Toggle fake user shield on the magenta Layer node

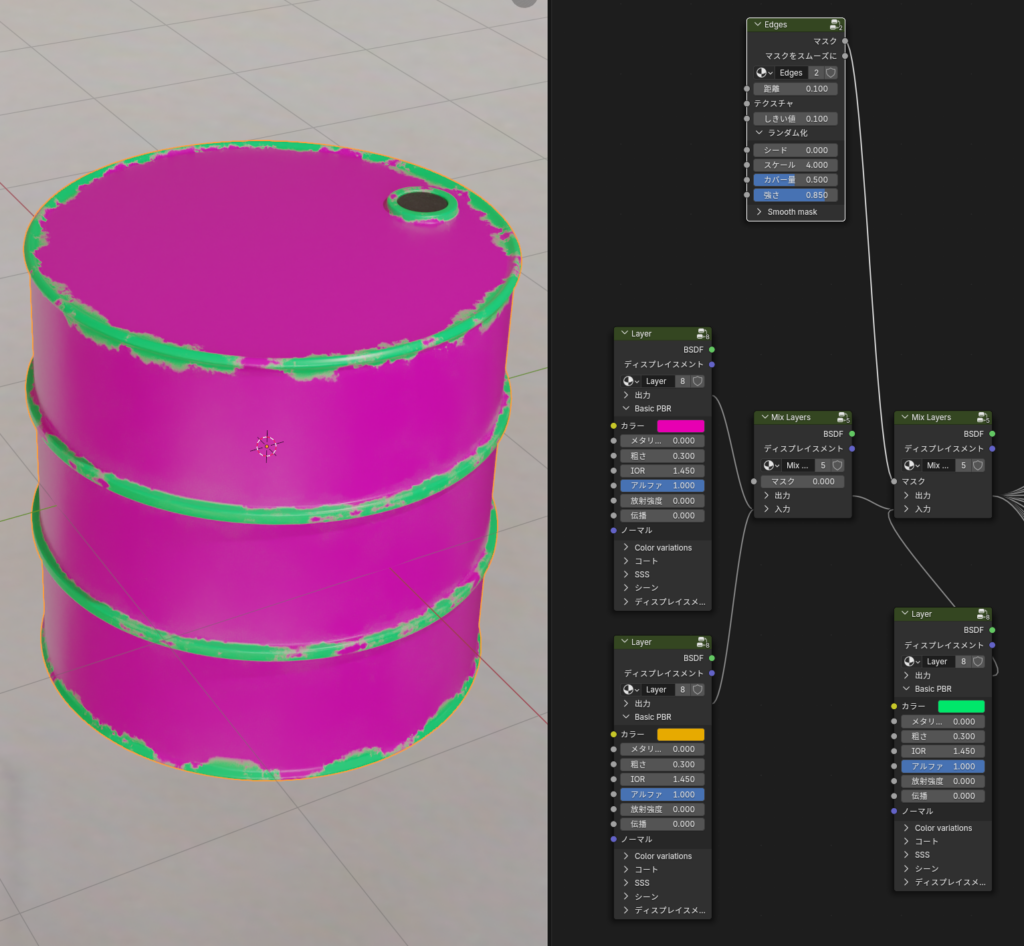click(x=698, y=381)
